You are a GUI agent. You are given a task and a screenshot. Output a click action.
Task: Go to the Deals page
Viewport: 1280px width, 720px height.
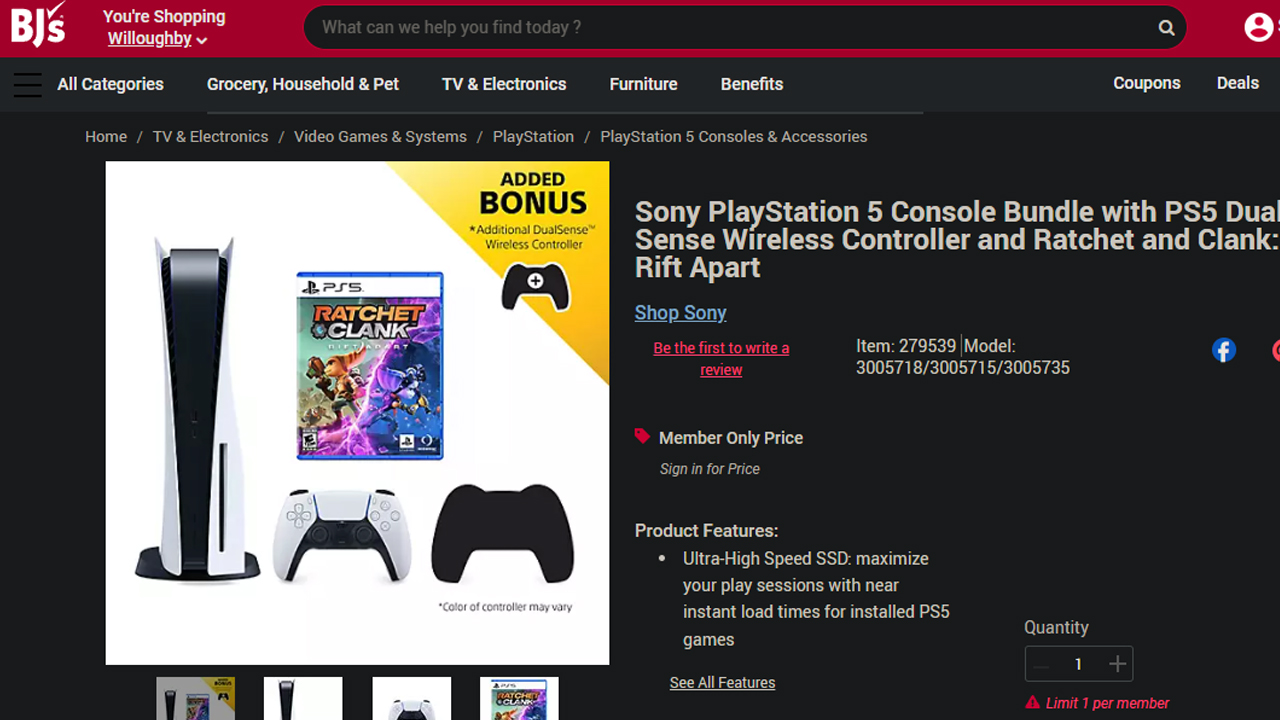(1237, 83)
